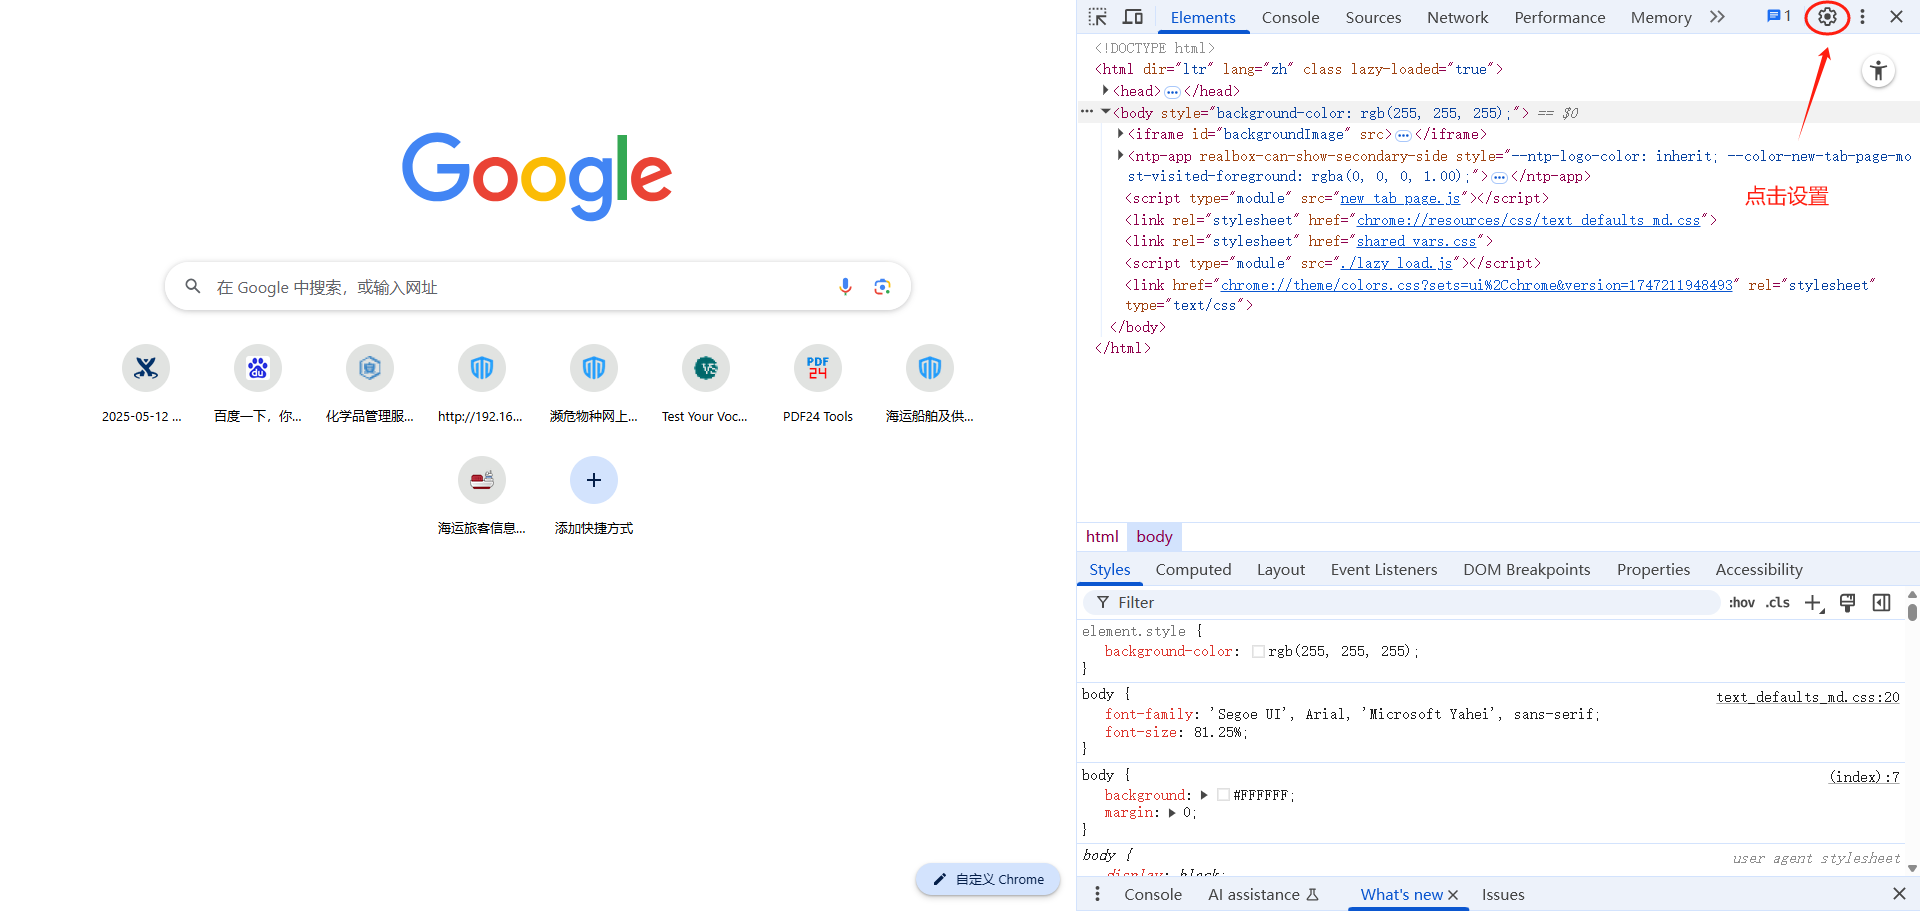Viewport: 1920px width, 911px height.
Task: Switch to the Memory tab
Action: [1661, 17]
